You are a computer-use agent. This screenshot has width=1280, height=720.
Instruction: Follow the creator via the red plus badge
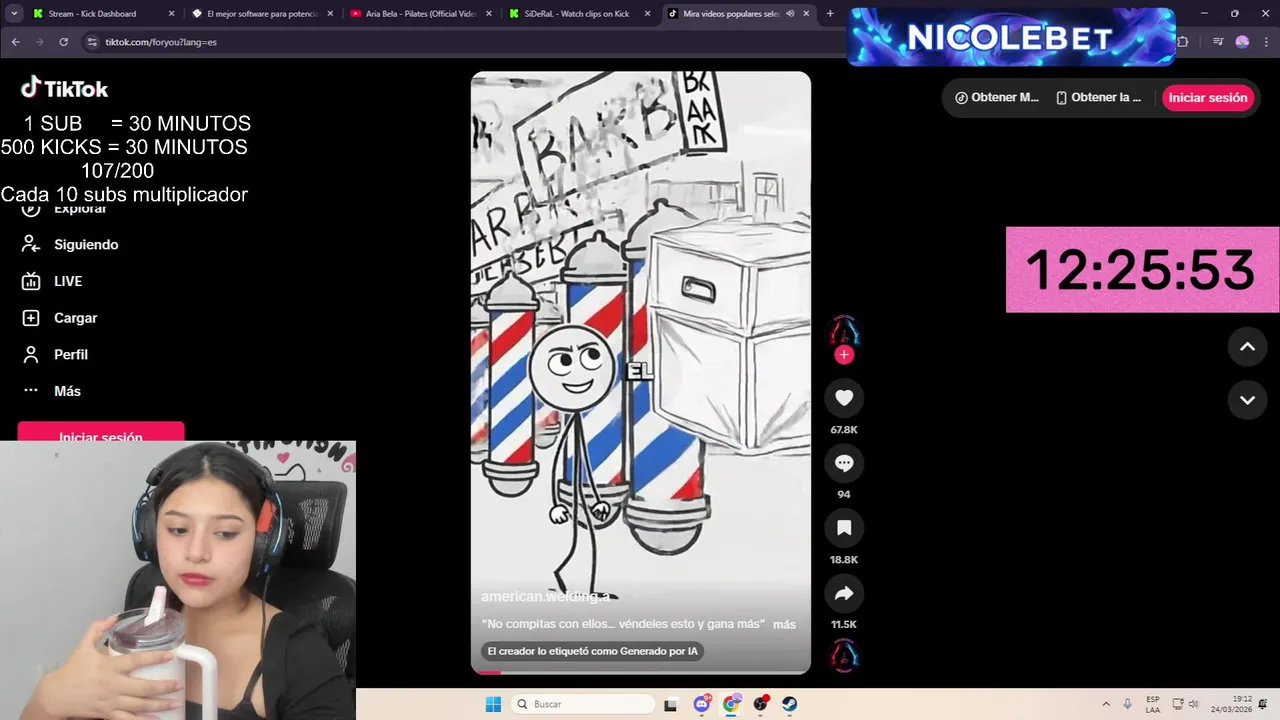(844, 355)
